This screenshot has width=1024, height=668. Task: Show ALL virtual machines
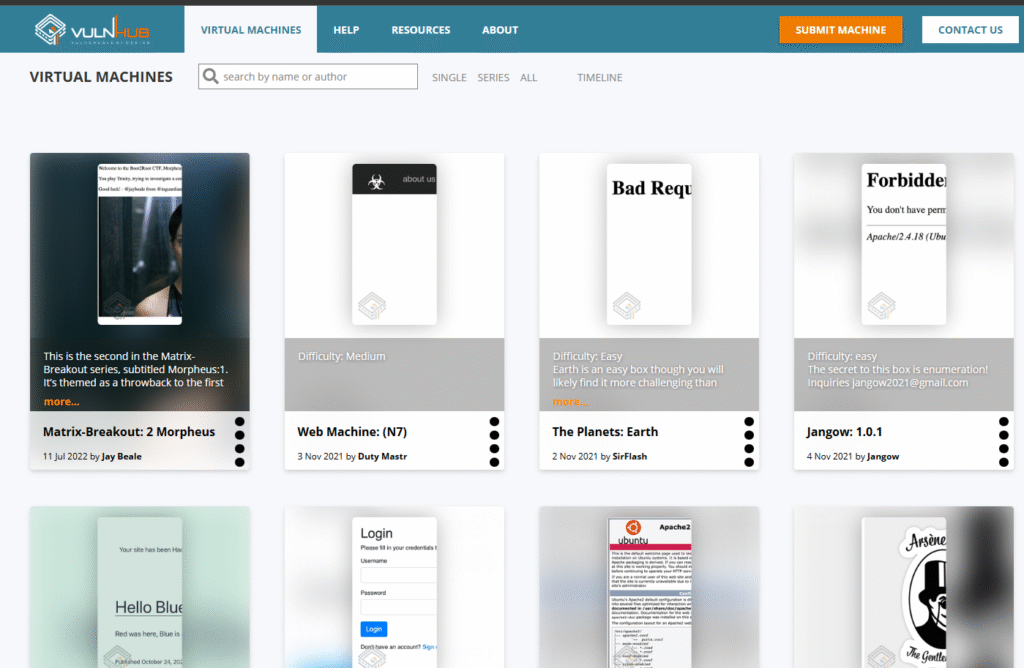click(x=528, y=78)
